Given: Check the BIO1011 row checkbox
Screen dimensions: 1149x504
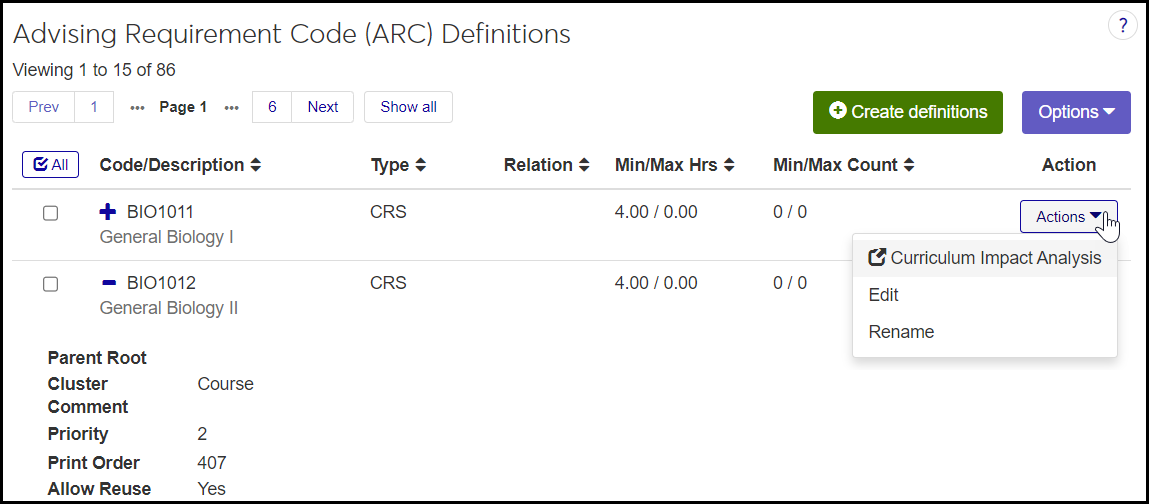Looking at the screenshot, I should 50,213.
